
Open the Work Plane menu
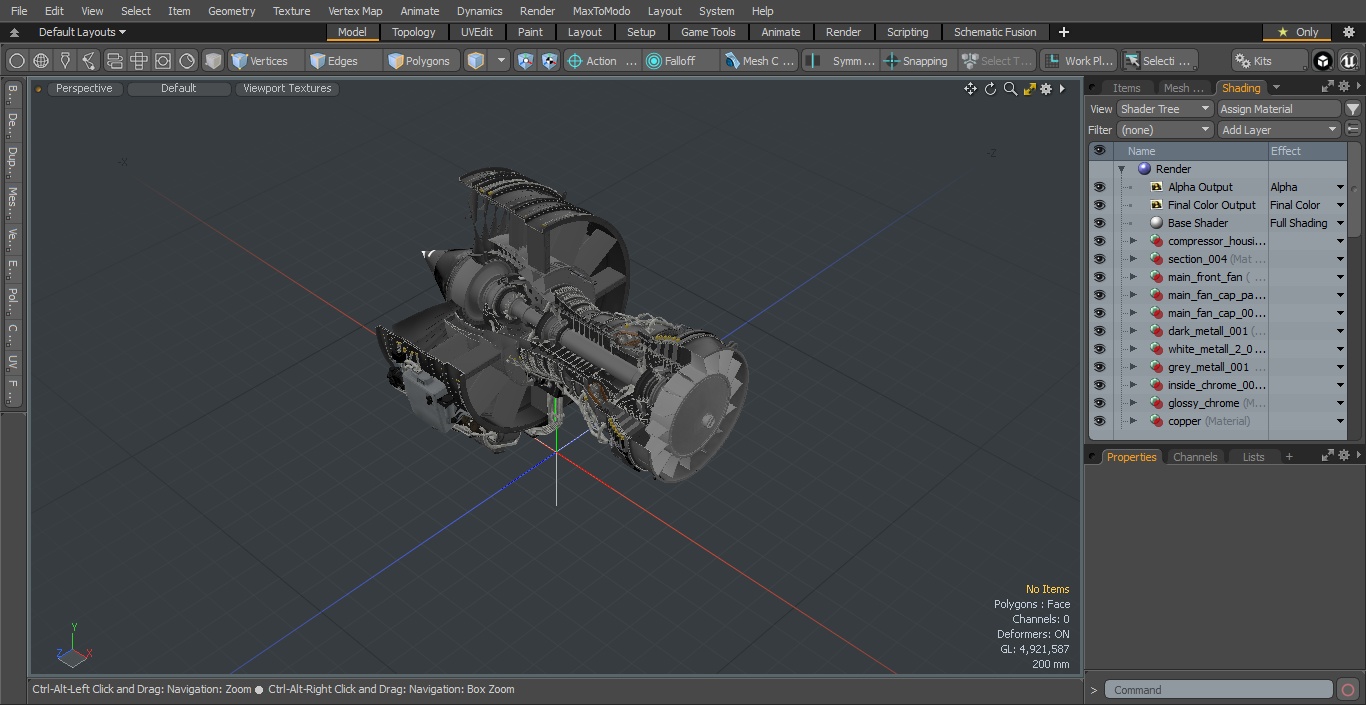coord(1078,61)
